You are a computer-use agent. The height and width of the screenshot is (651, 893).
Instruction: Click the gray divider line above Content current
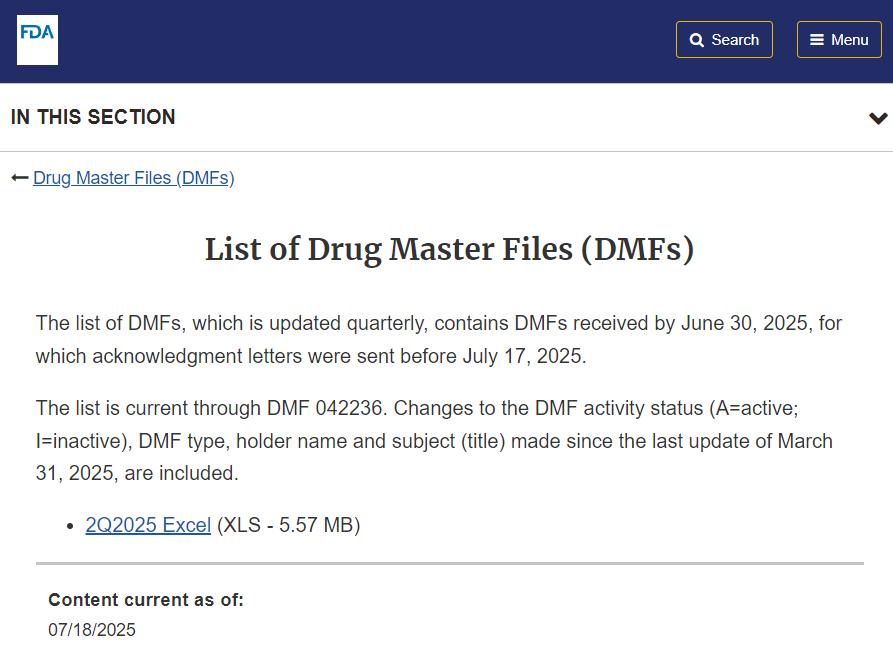click(449, 563)
